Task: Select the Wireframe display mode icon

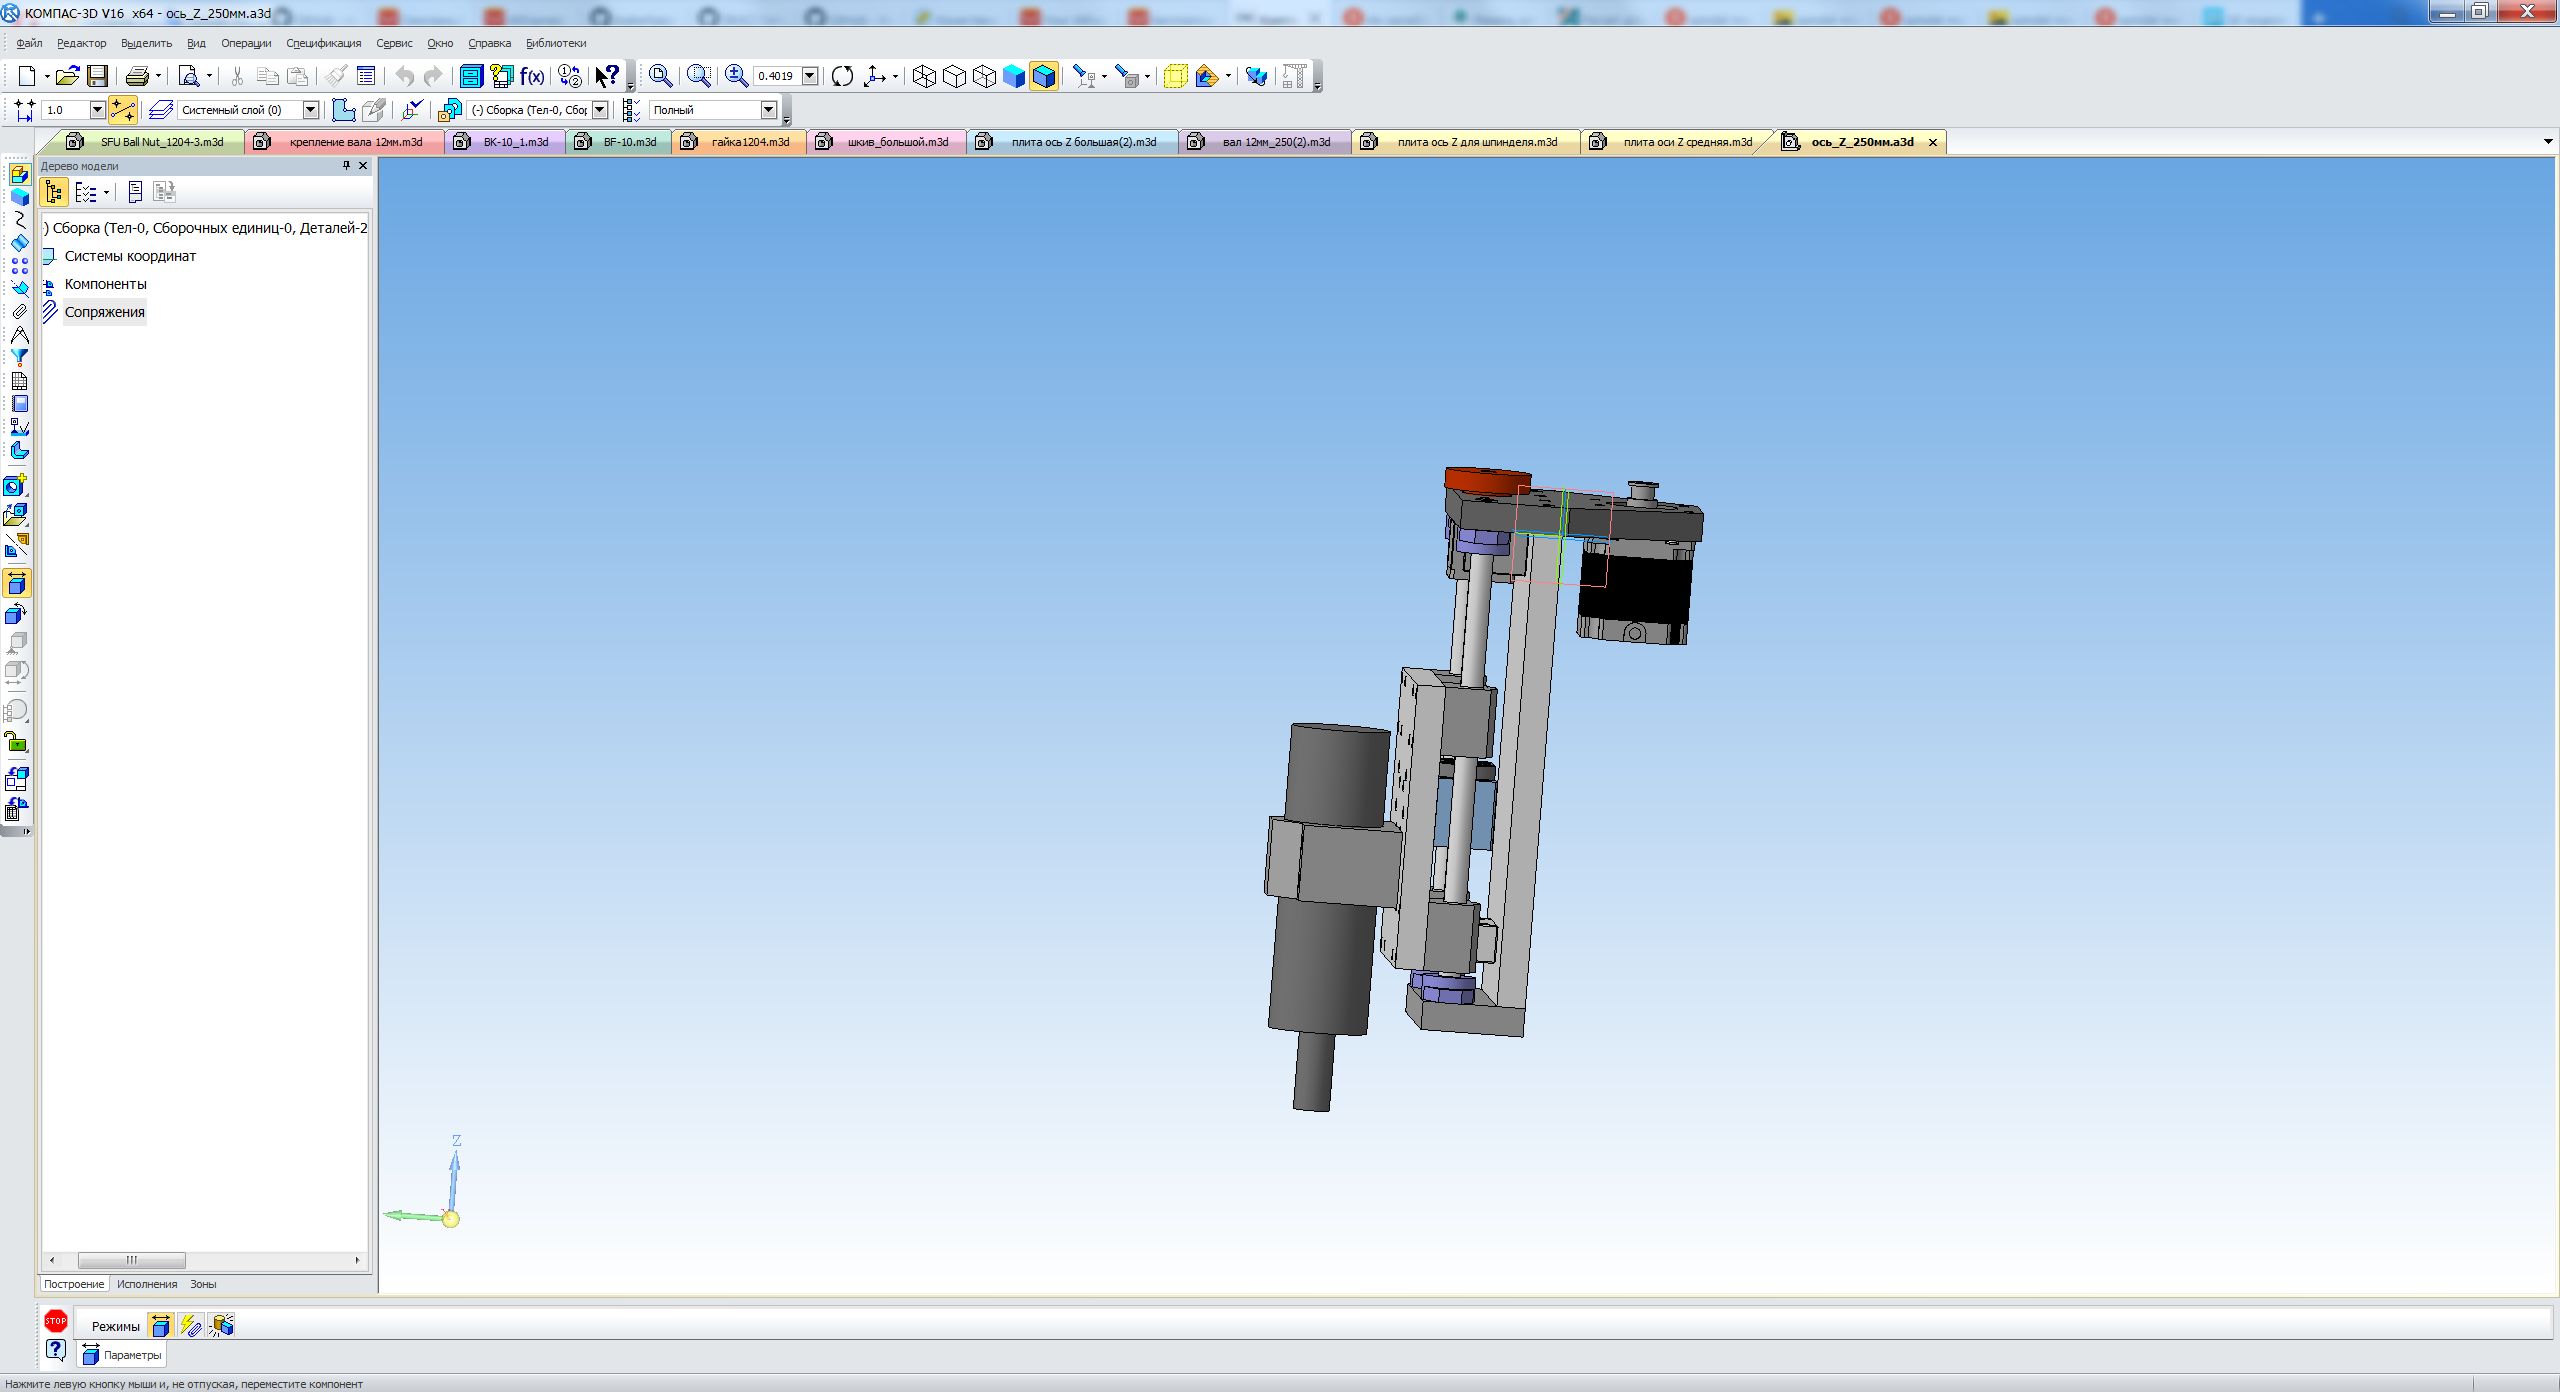Action: click(x=924, y=76)
